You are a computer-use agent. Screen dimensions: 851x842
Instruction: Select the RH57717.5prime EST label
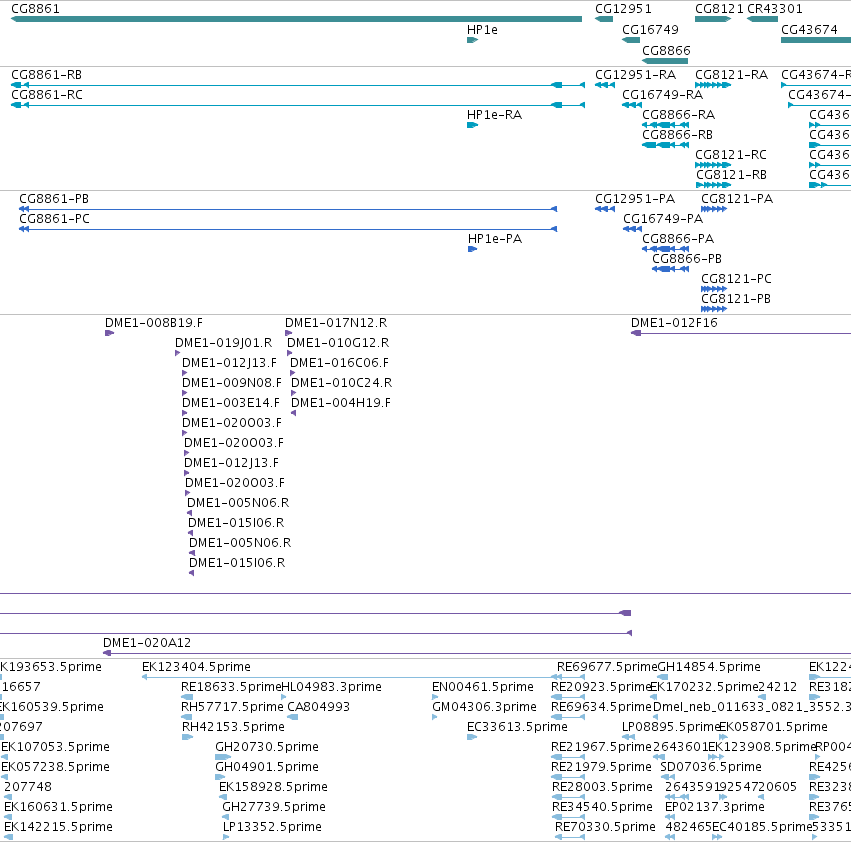(x=232, y=707)
